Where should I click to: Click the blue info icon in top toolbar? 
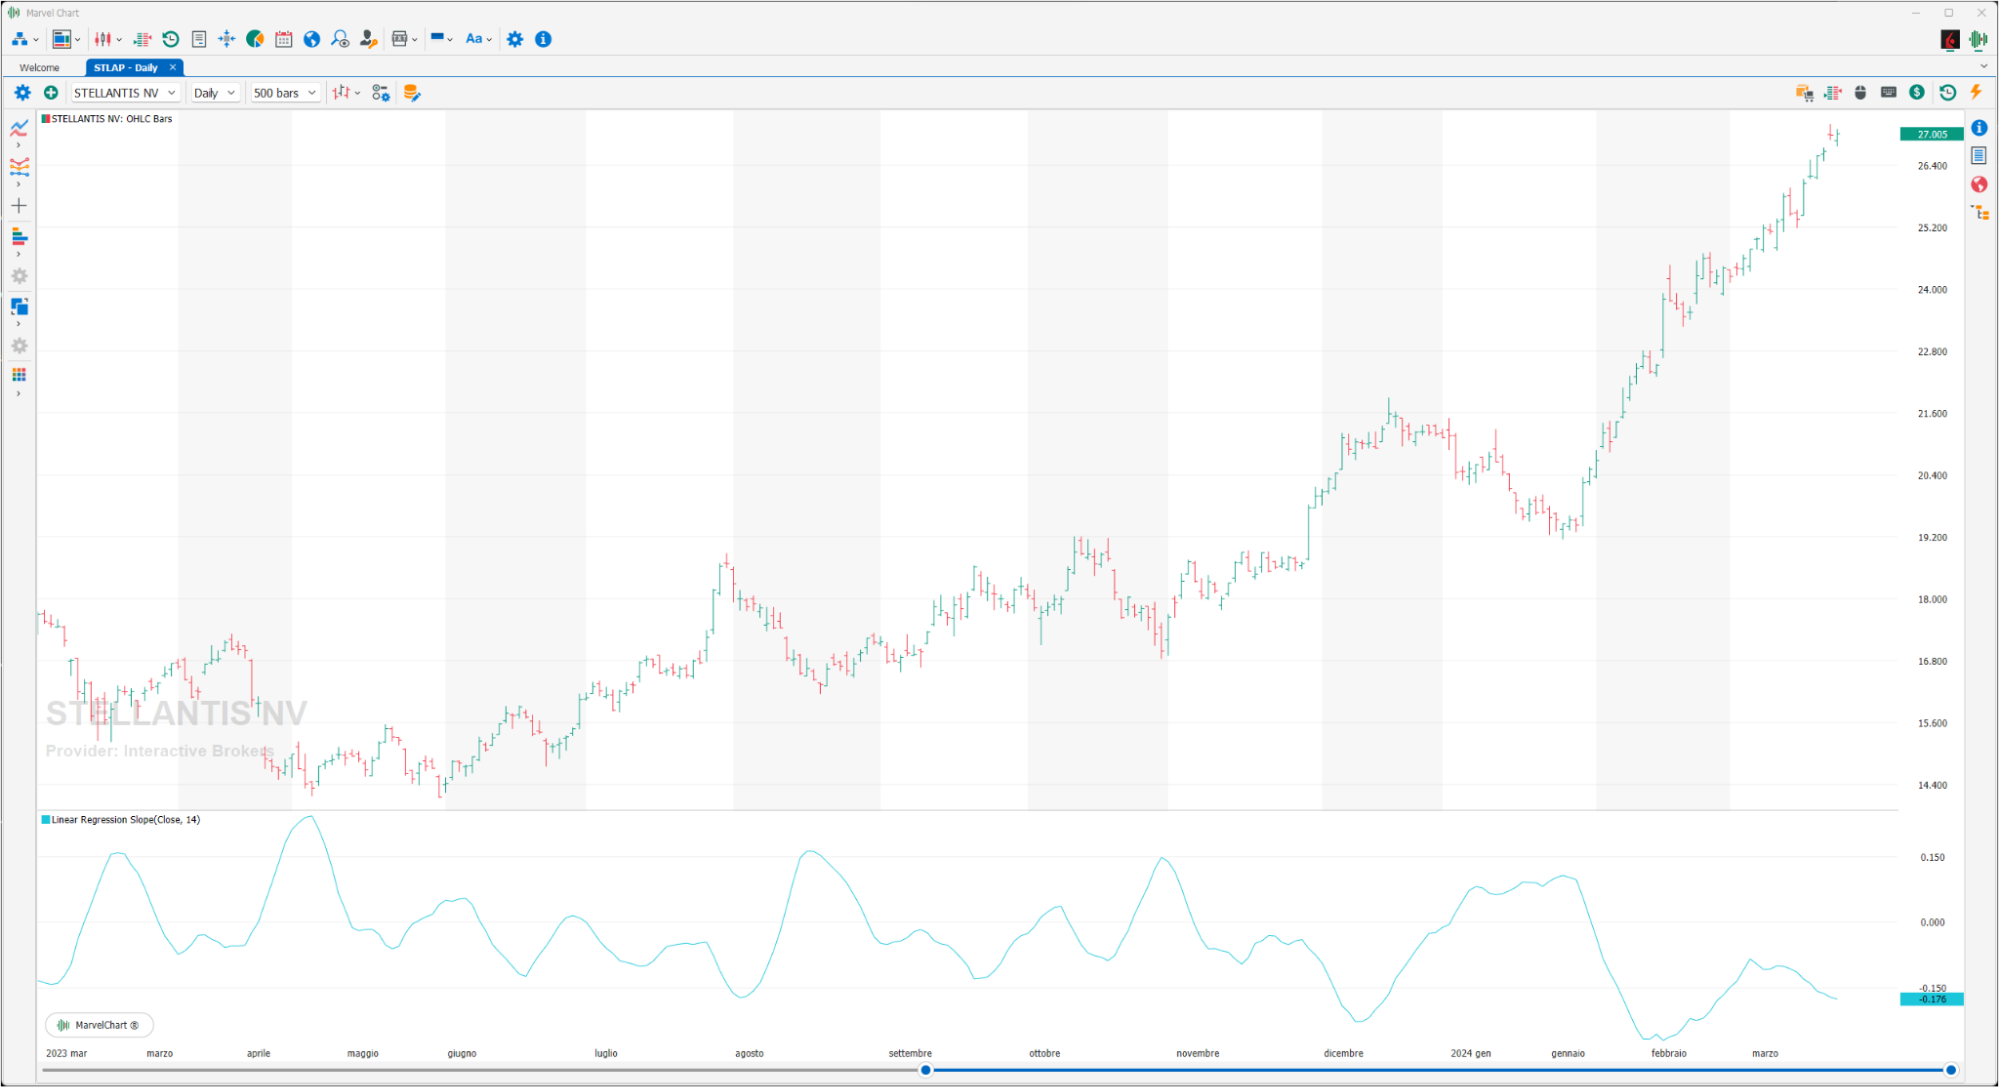tap(543, 39)
